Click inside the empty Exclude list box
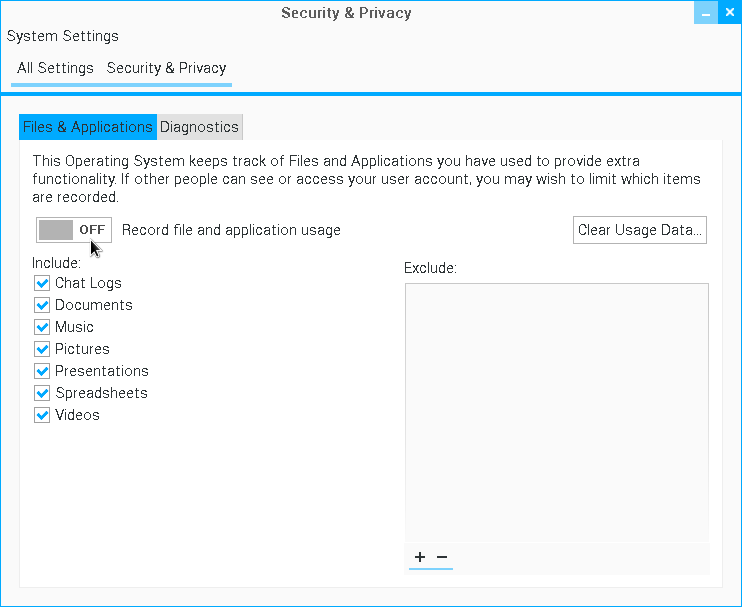Image resolution: width=742 pixels, height=607 pixels. (x=556, y=410)
